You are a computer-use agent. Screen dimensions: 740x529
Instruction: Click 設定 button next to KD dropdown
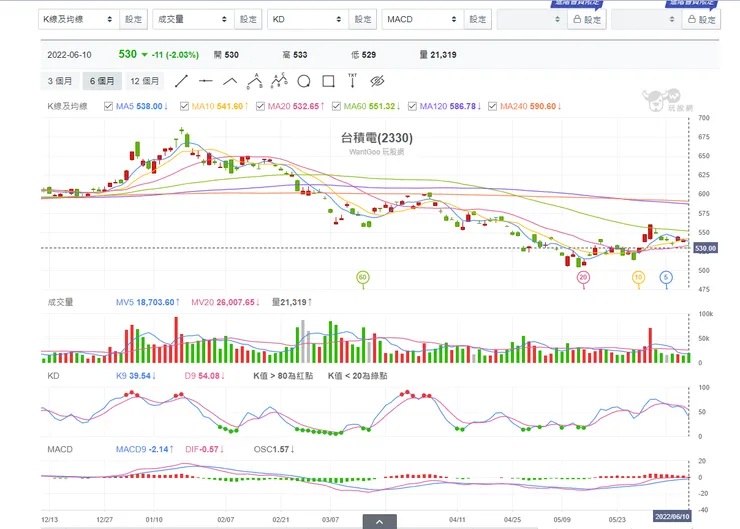(x=362, y=19)
